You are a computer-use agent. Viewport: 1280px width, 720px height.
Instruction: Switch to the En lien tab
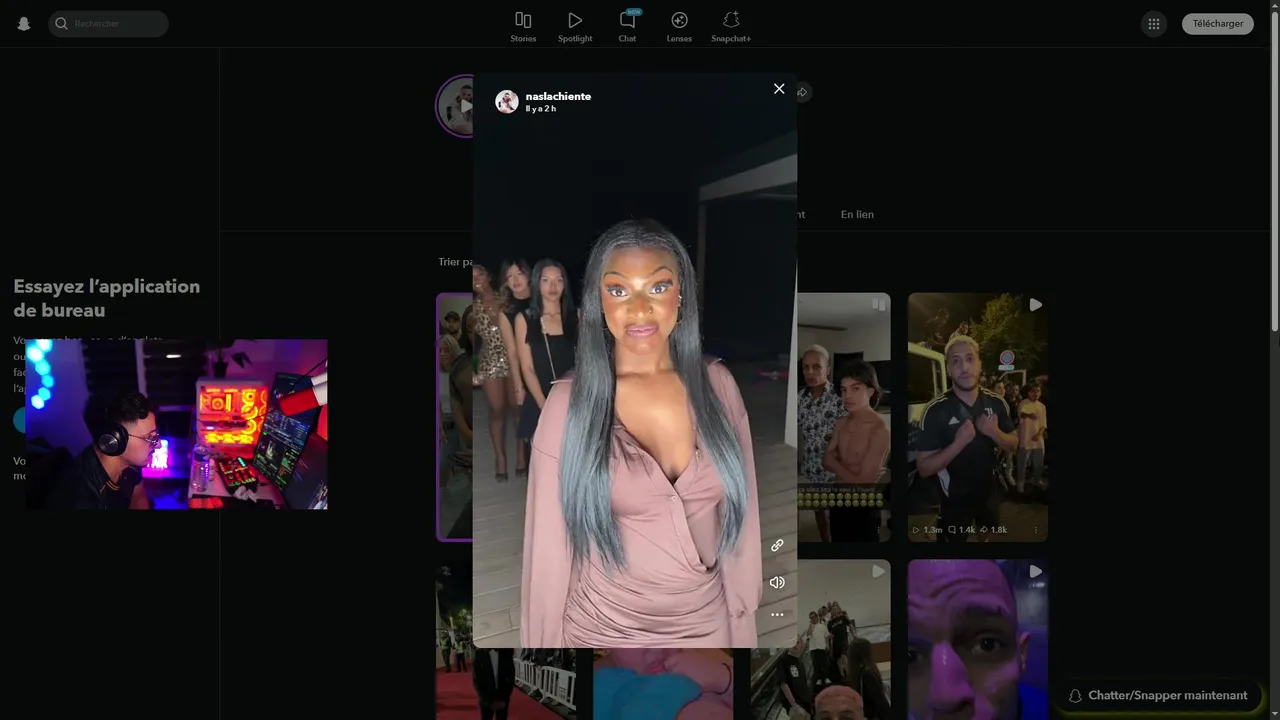click(x=857, y=214)
